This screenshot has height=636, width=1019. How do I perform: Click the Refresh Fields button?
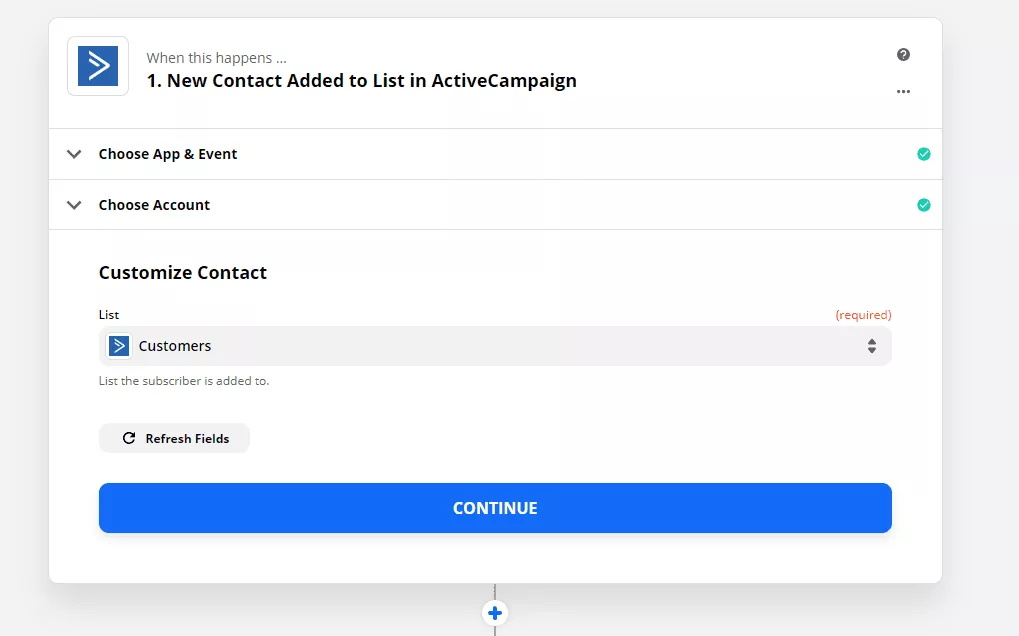174,438
